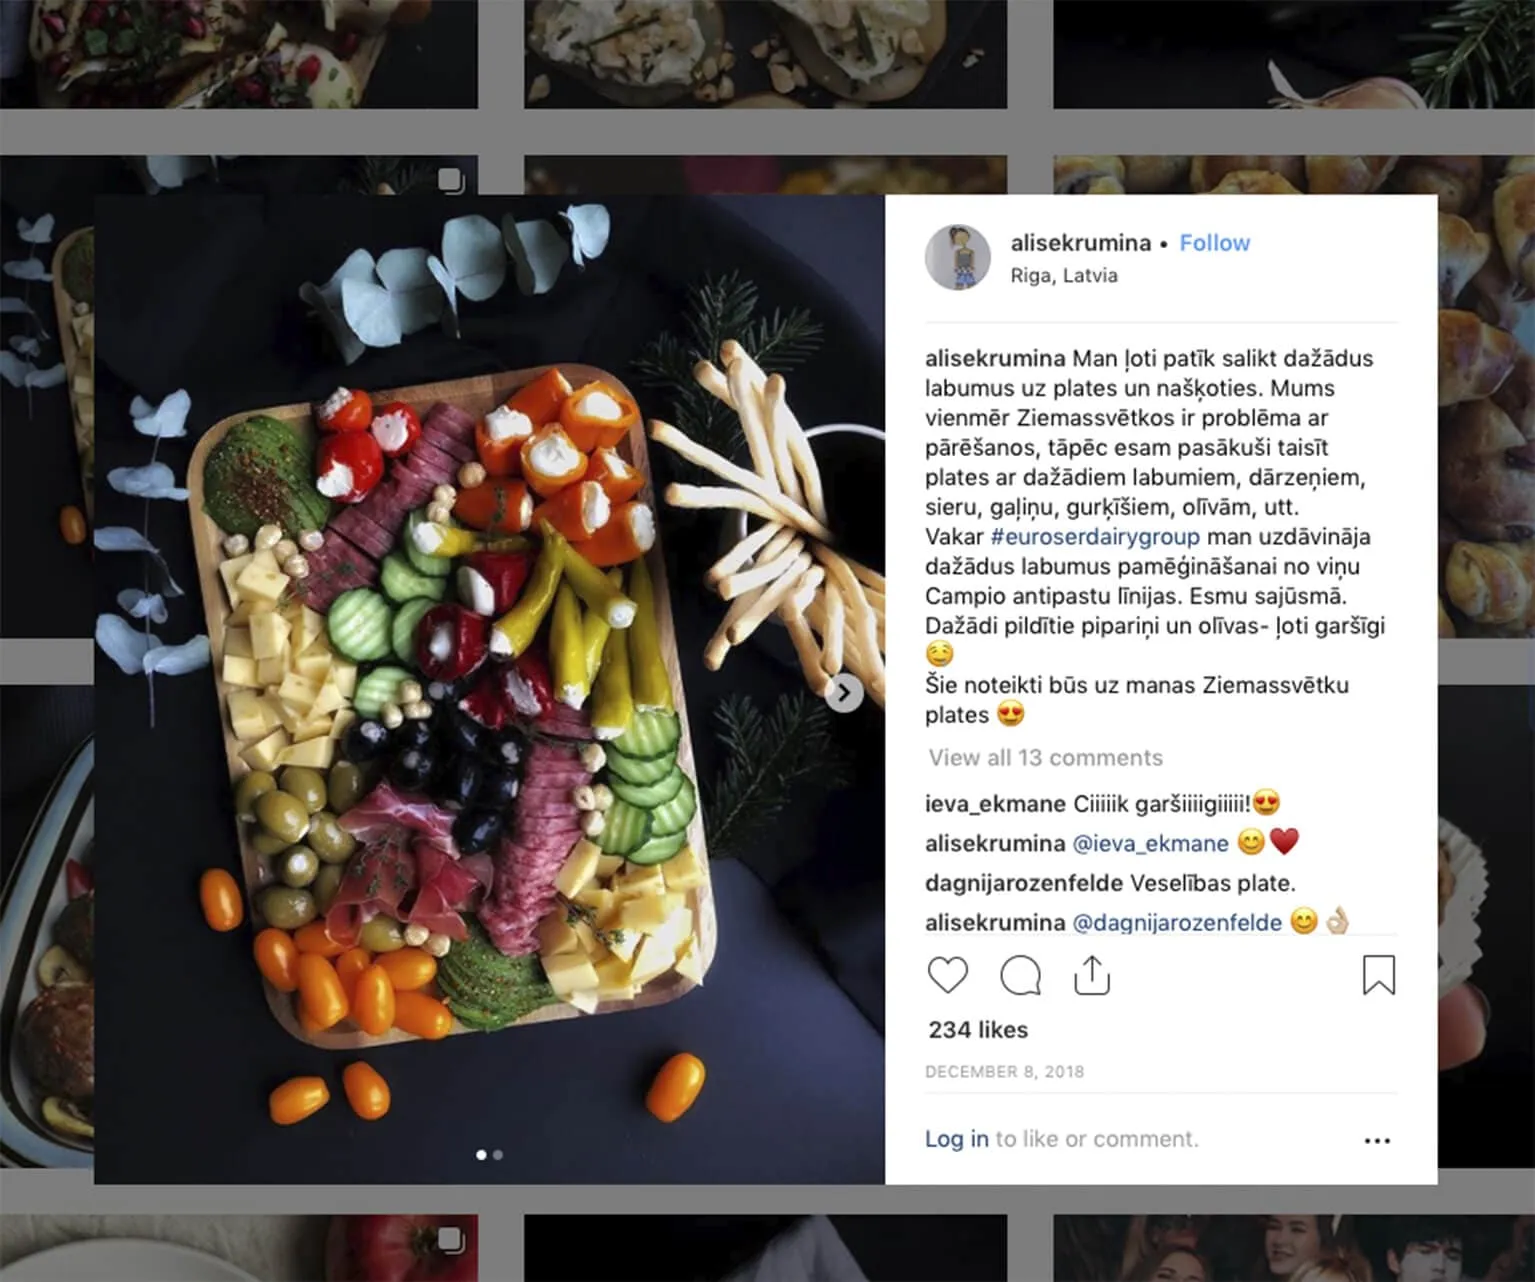Select the second carousel dot indicator
The height and width of the screenshot is (1282, 1535).
pyautogui.click(x=498, y=1155)
